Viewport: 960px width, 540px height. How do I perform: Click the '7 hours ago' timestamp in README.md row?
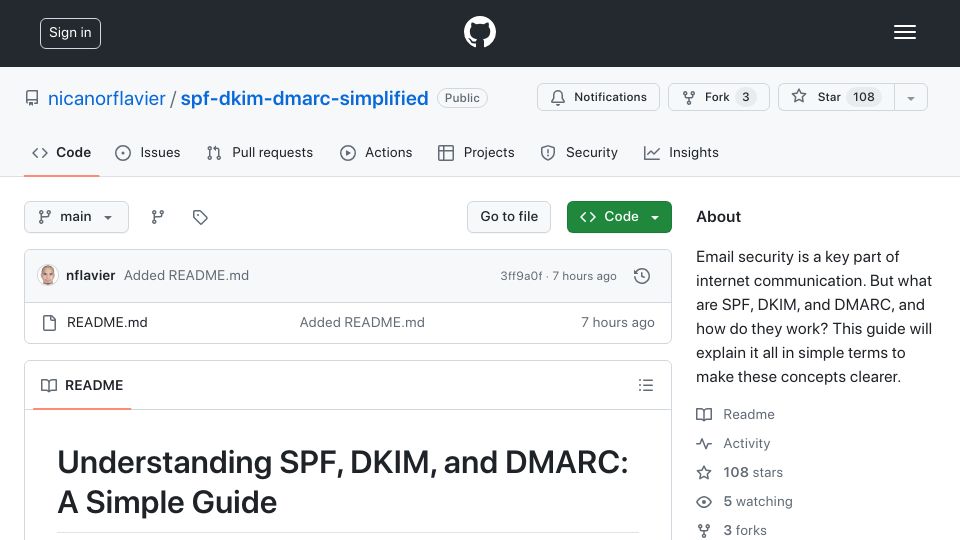pos(618,323)
